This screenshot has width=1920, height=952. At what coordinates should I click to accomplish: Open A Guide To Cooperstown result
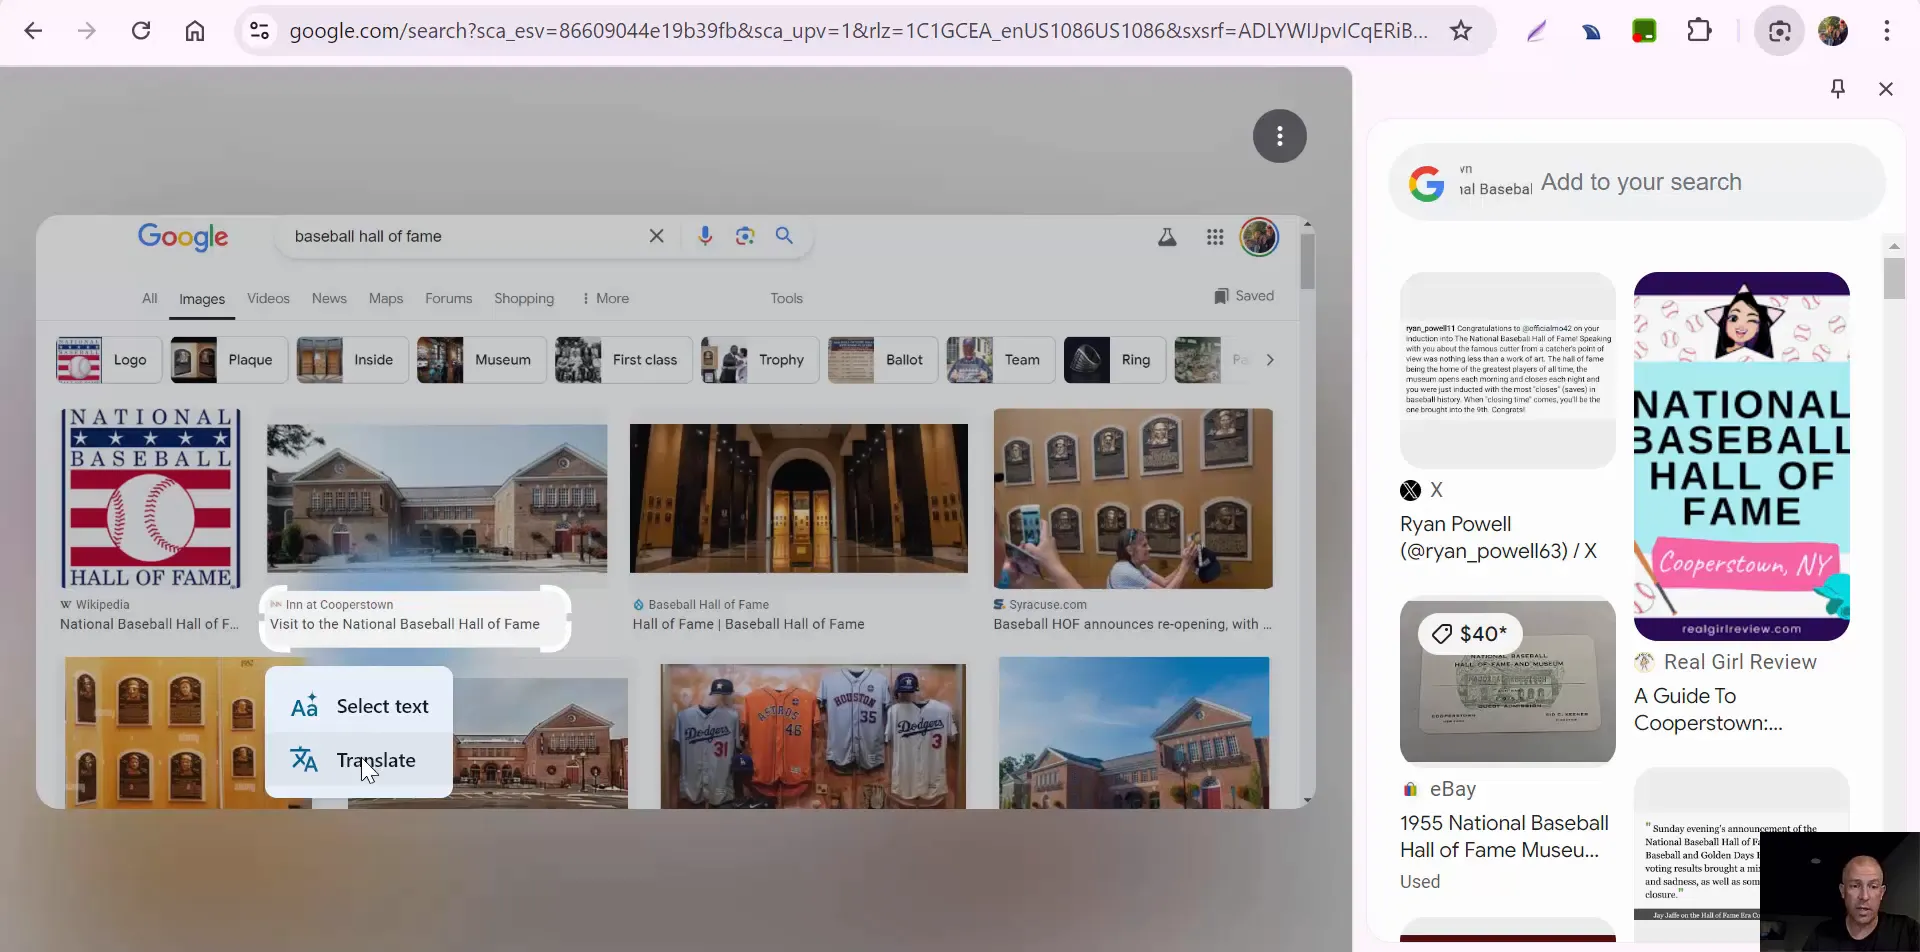[x=1707, y=709]
